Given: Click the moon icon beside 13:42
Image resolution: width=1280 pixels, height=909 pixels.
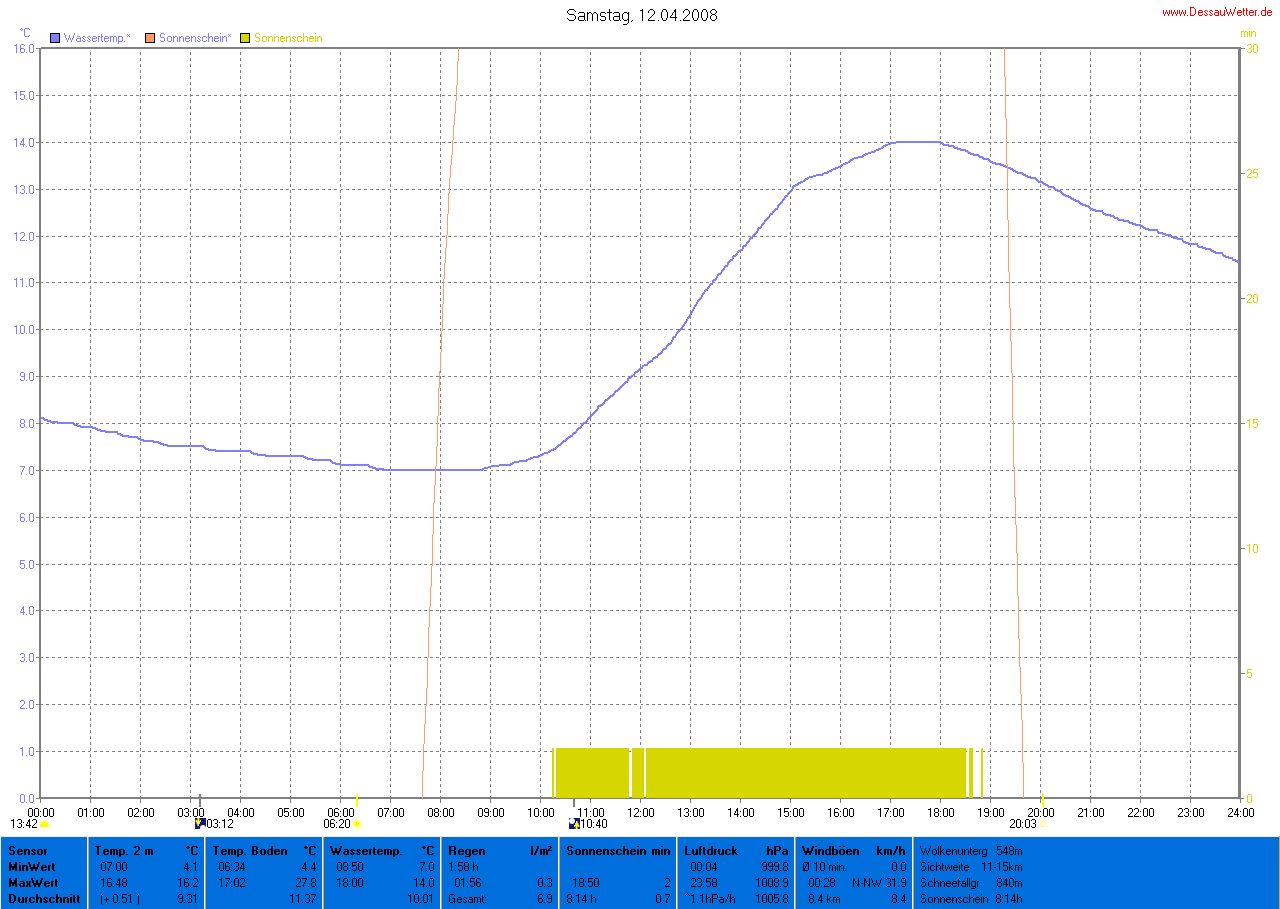Looking at the screenshot, I should 45,824.
